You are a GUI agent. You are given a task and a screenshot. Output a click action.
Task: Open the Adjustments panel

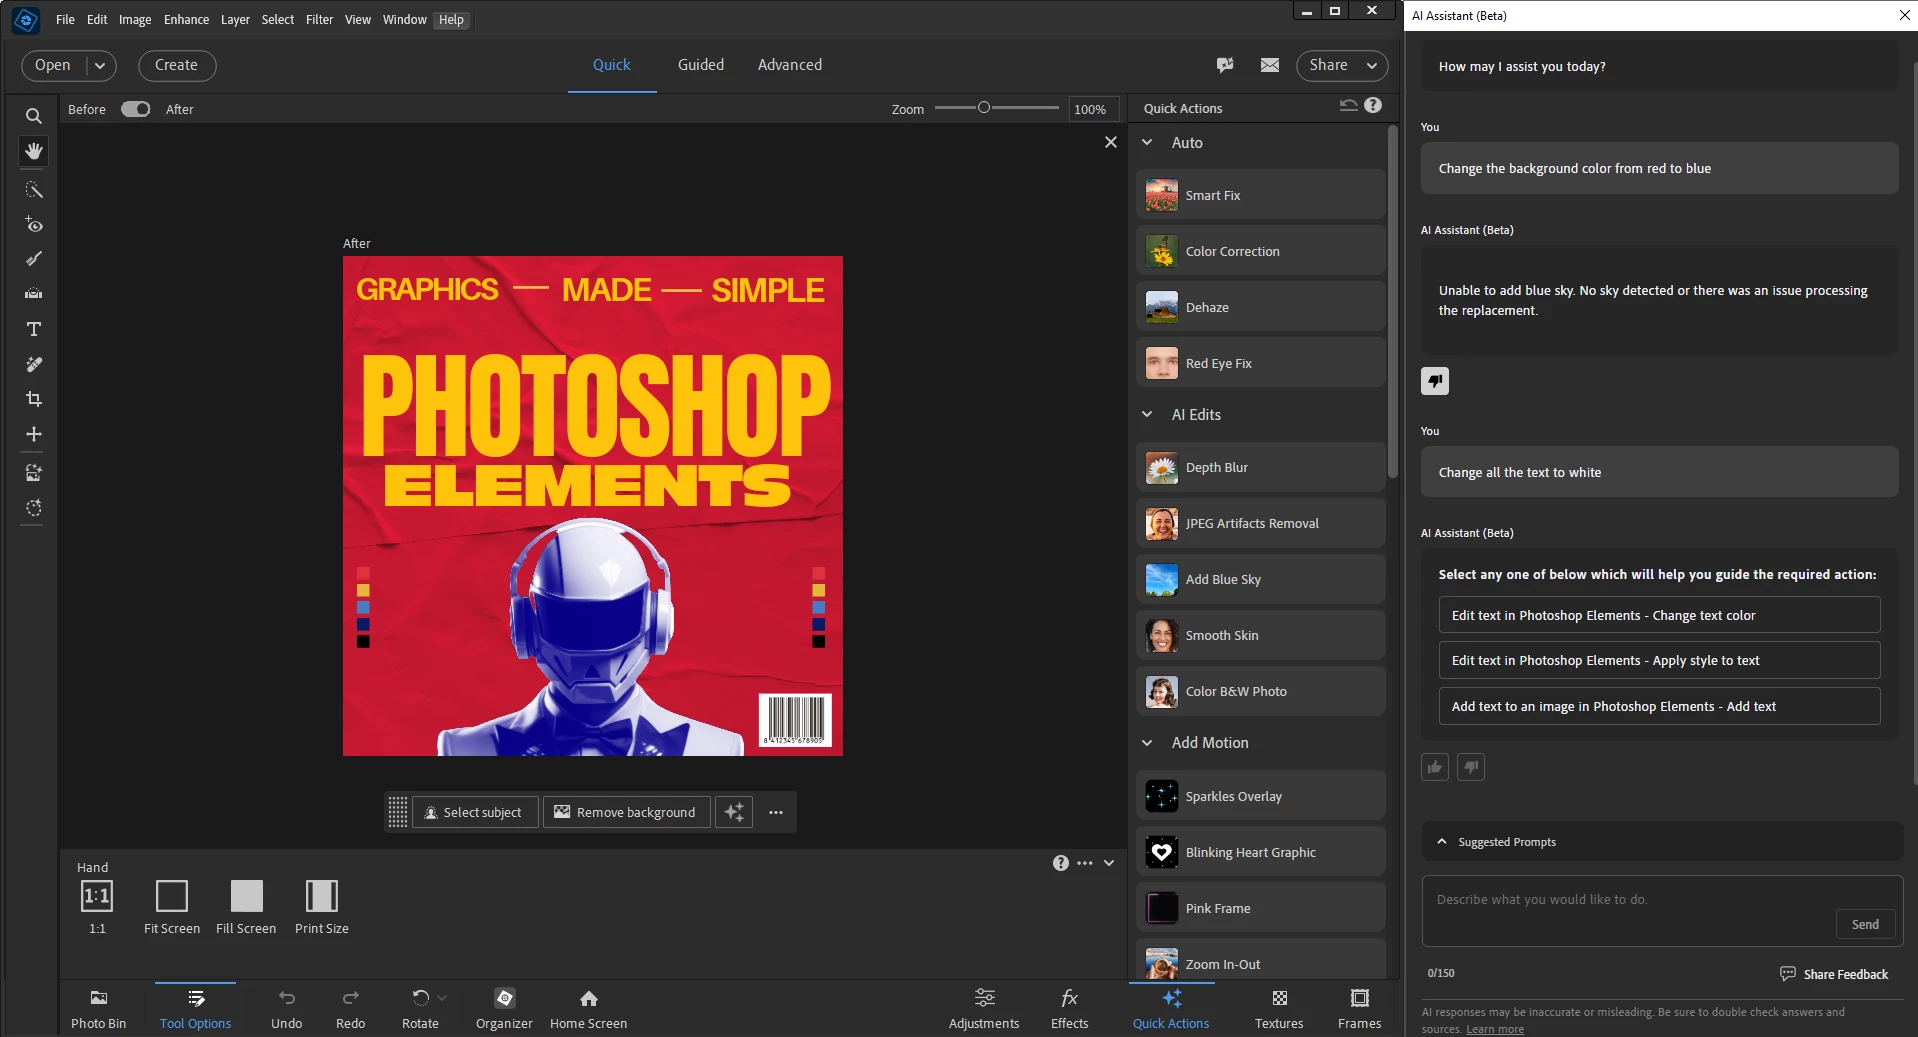tap(984, 1008)
